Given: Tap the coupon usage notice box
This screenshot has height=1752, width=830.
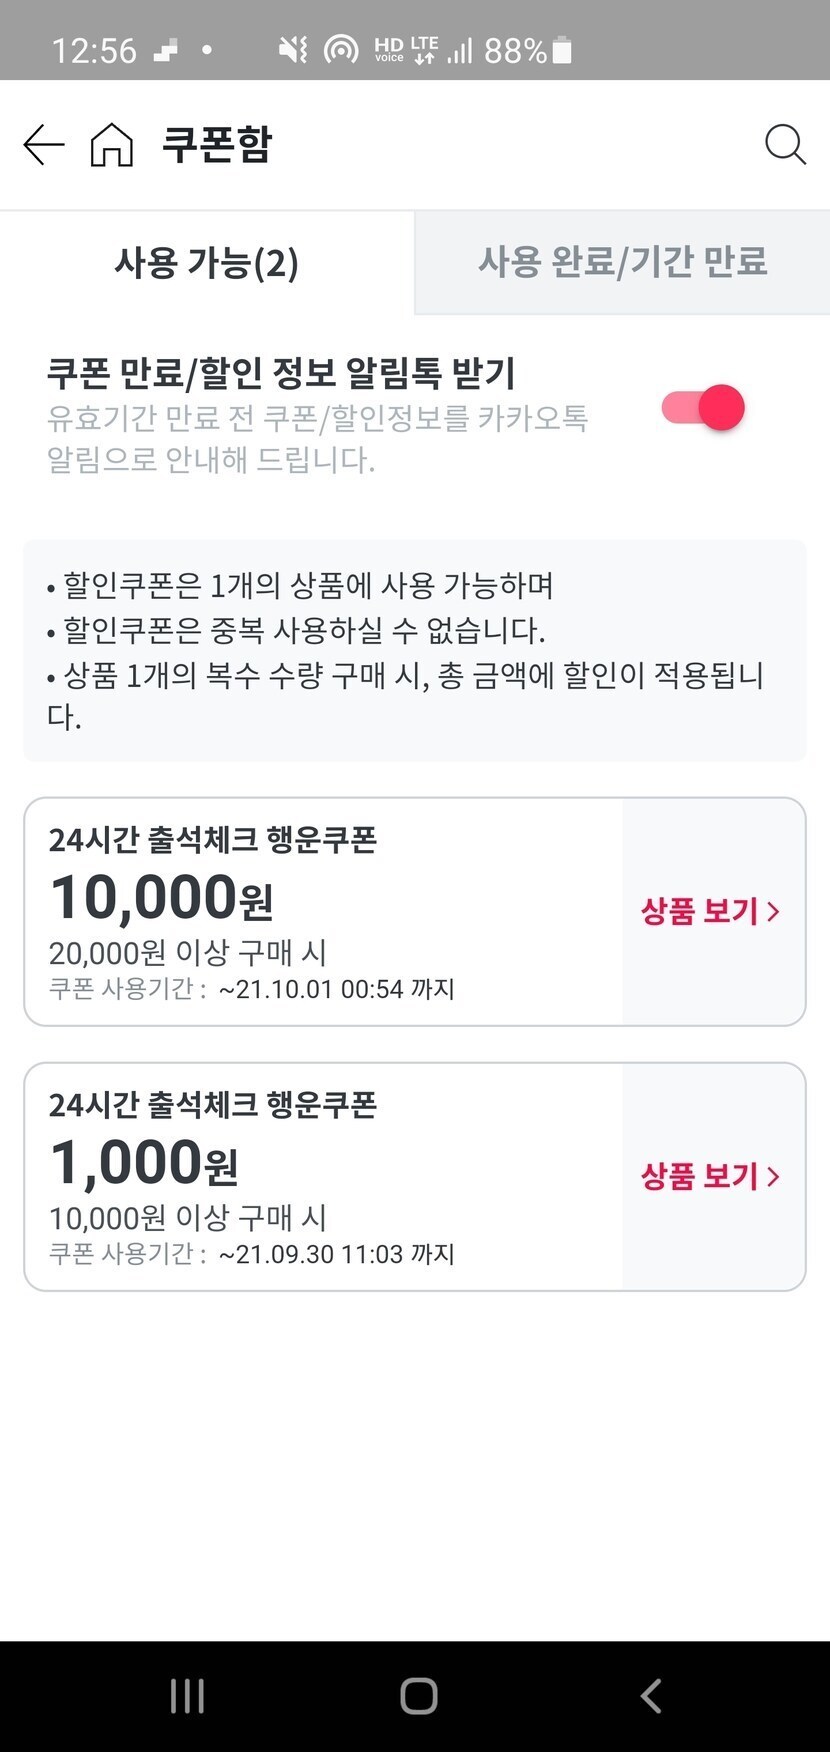Looking at the screenshot, I should (414, 650).
